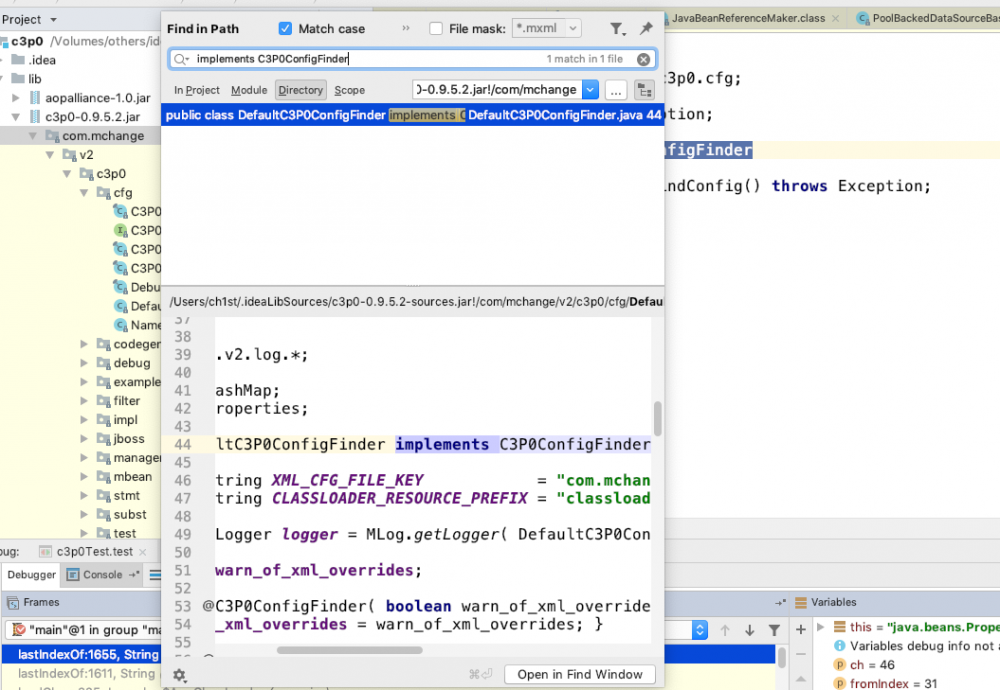Open search history magnifier icon

tap(182, 60)
